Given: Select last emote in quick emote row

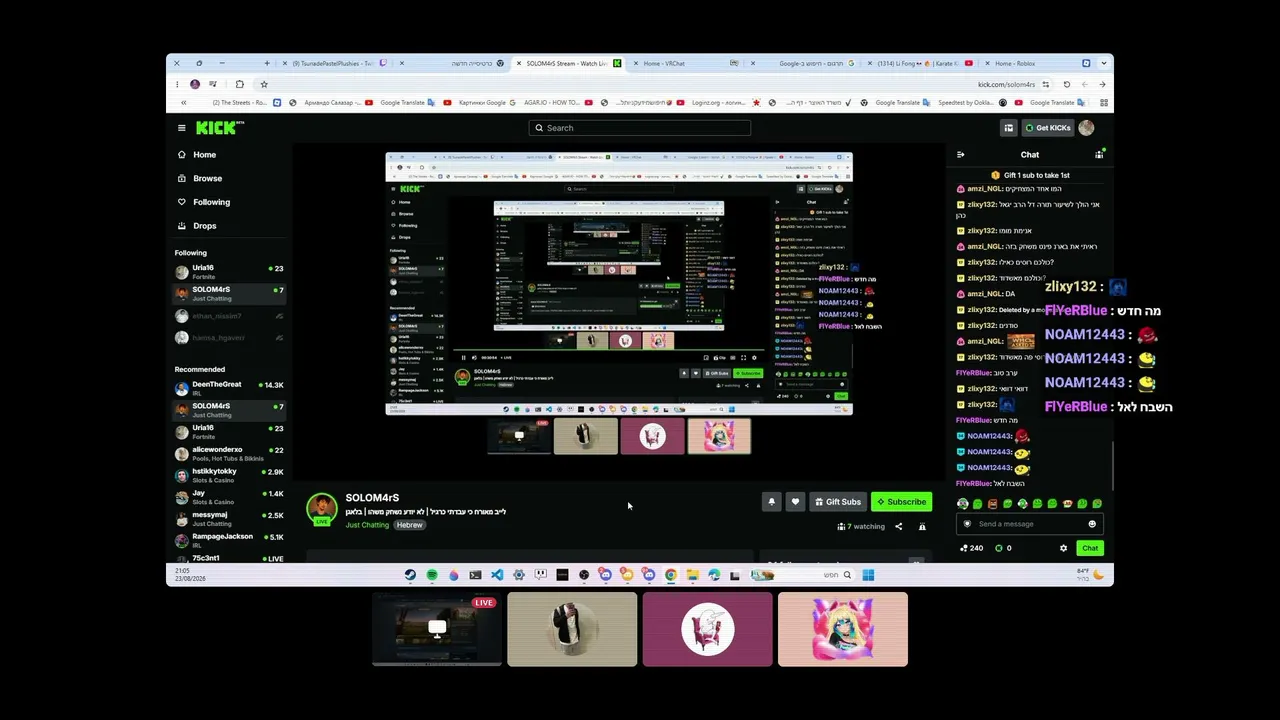Looking at the screenshot, I should click(1097, 504).
